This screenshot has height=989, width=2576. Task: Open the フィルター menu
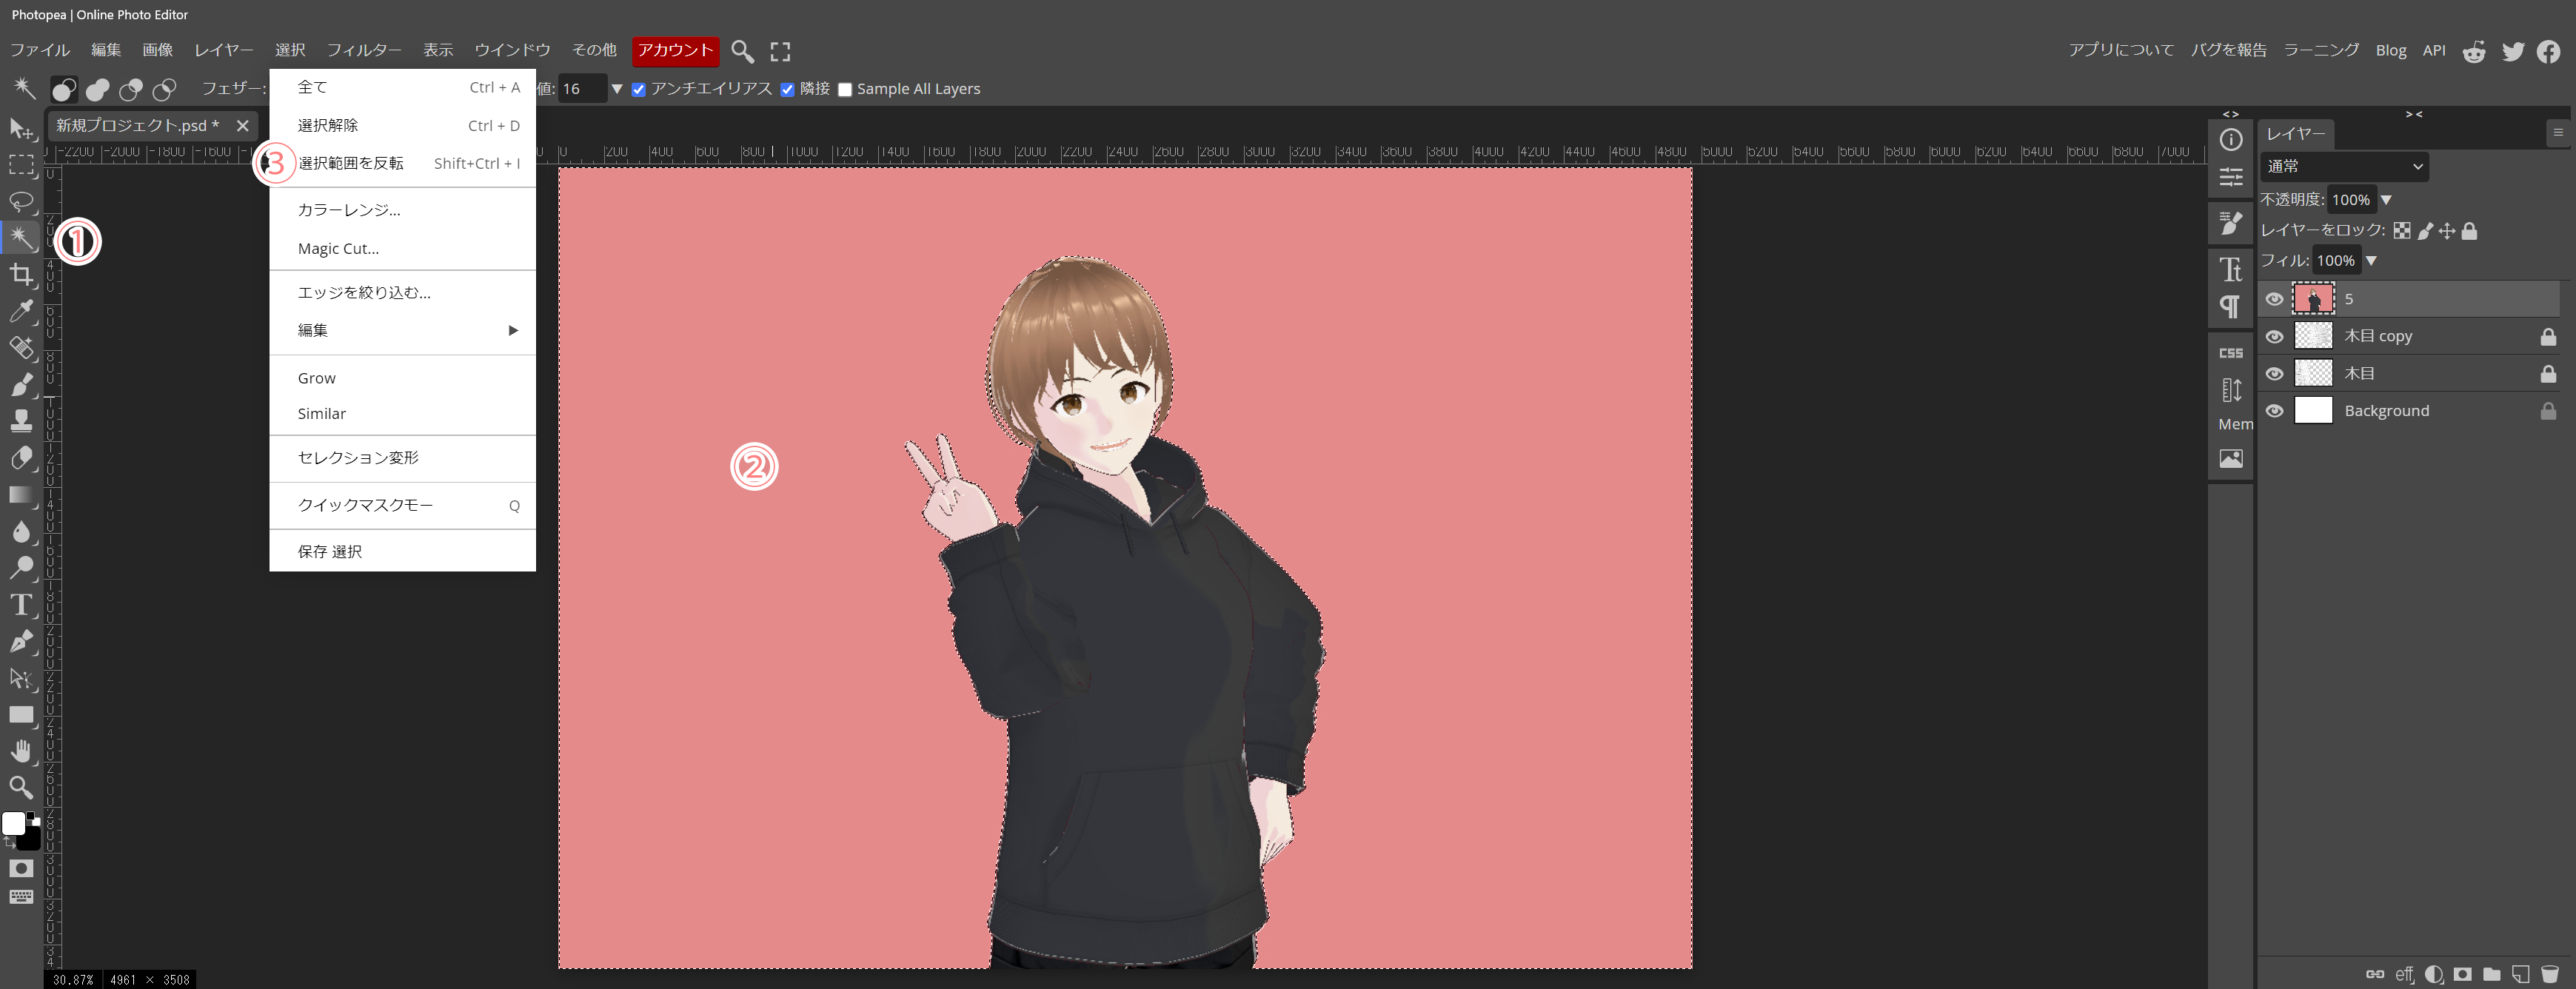[x=364, y=50]
